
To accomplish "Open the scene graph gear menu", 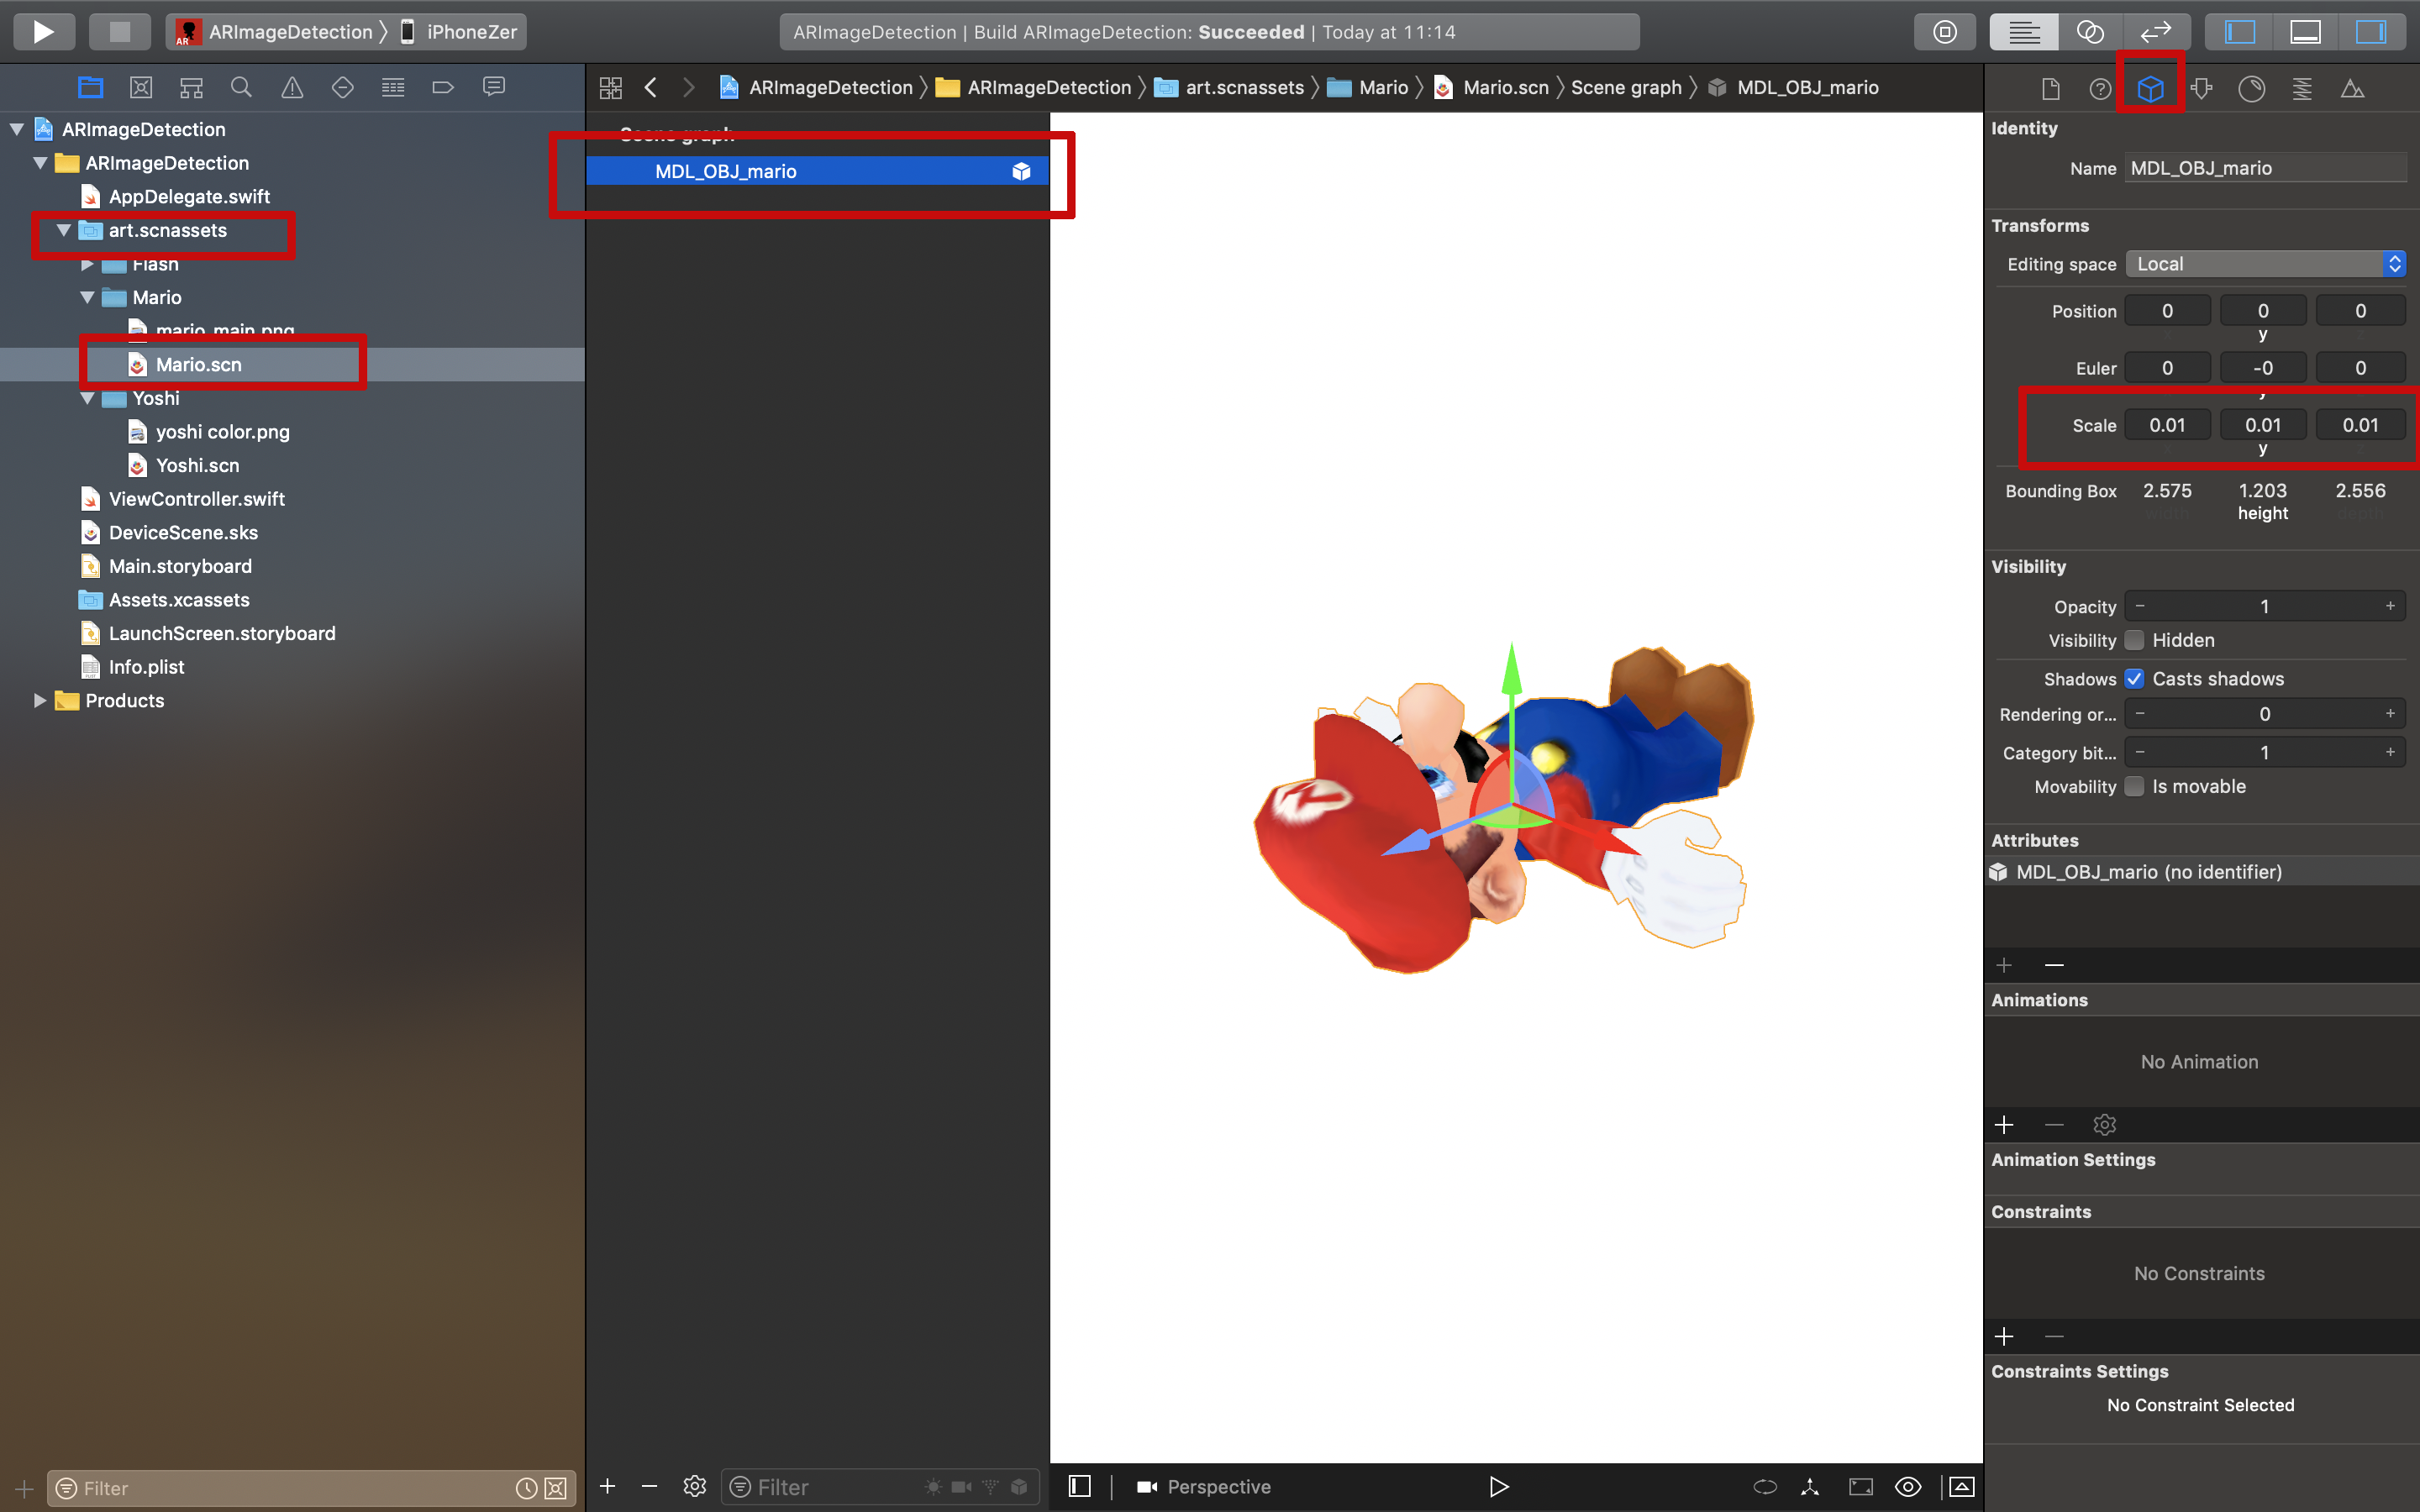I will [694, 1486].
